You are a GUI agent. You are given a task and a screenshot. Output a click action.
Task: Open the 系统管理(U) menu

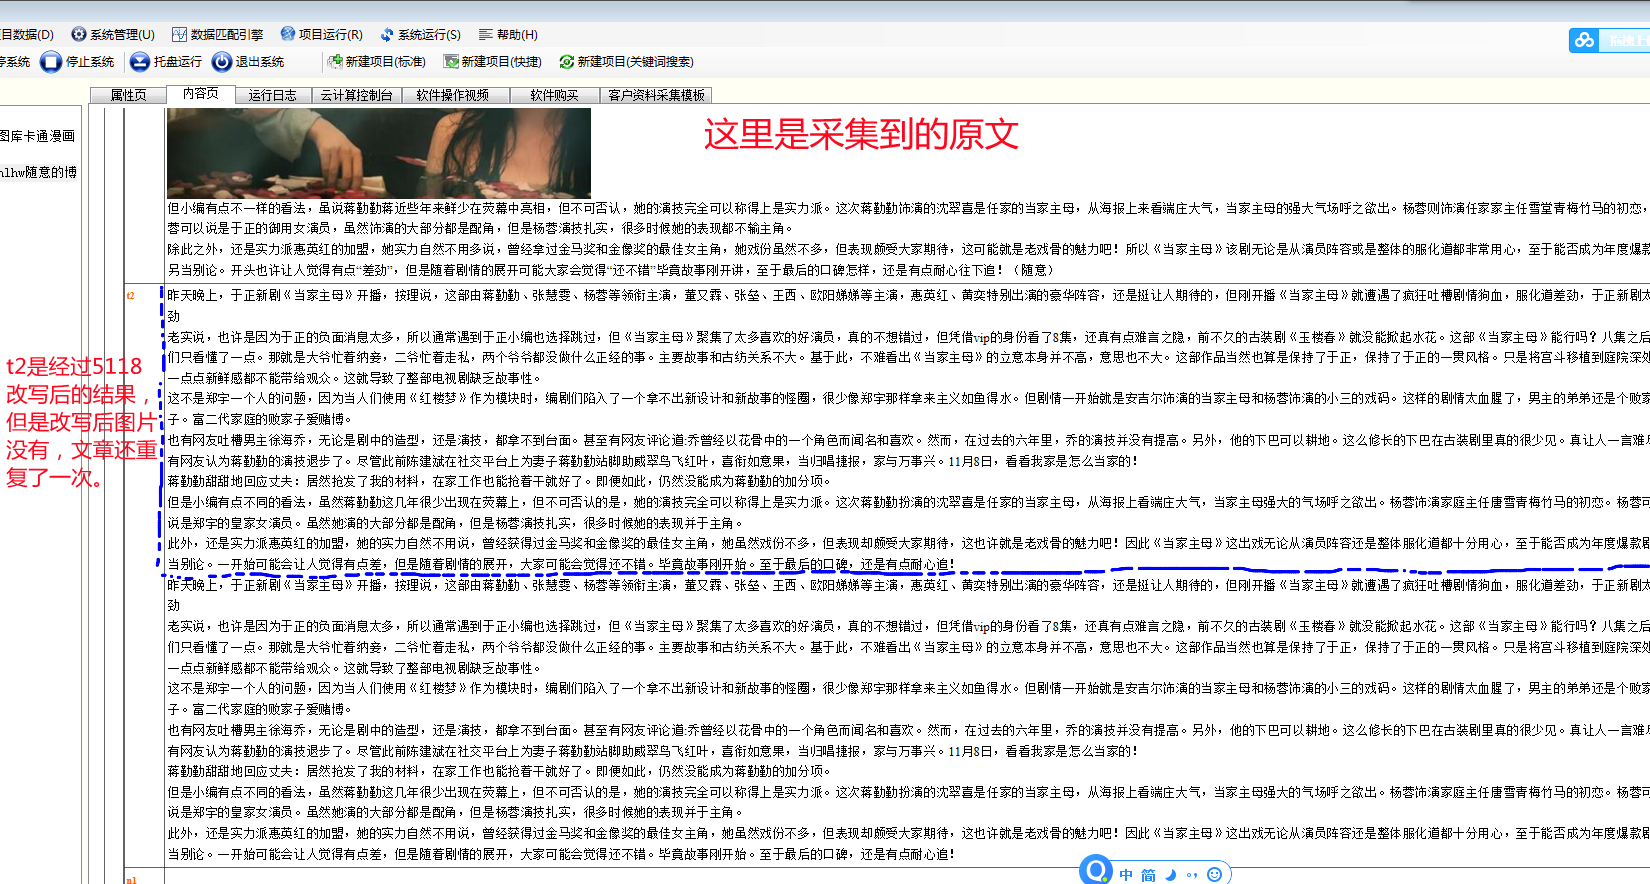pyautogui.click(x=113, y=34)
